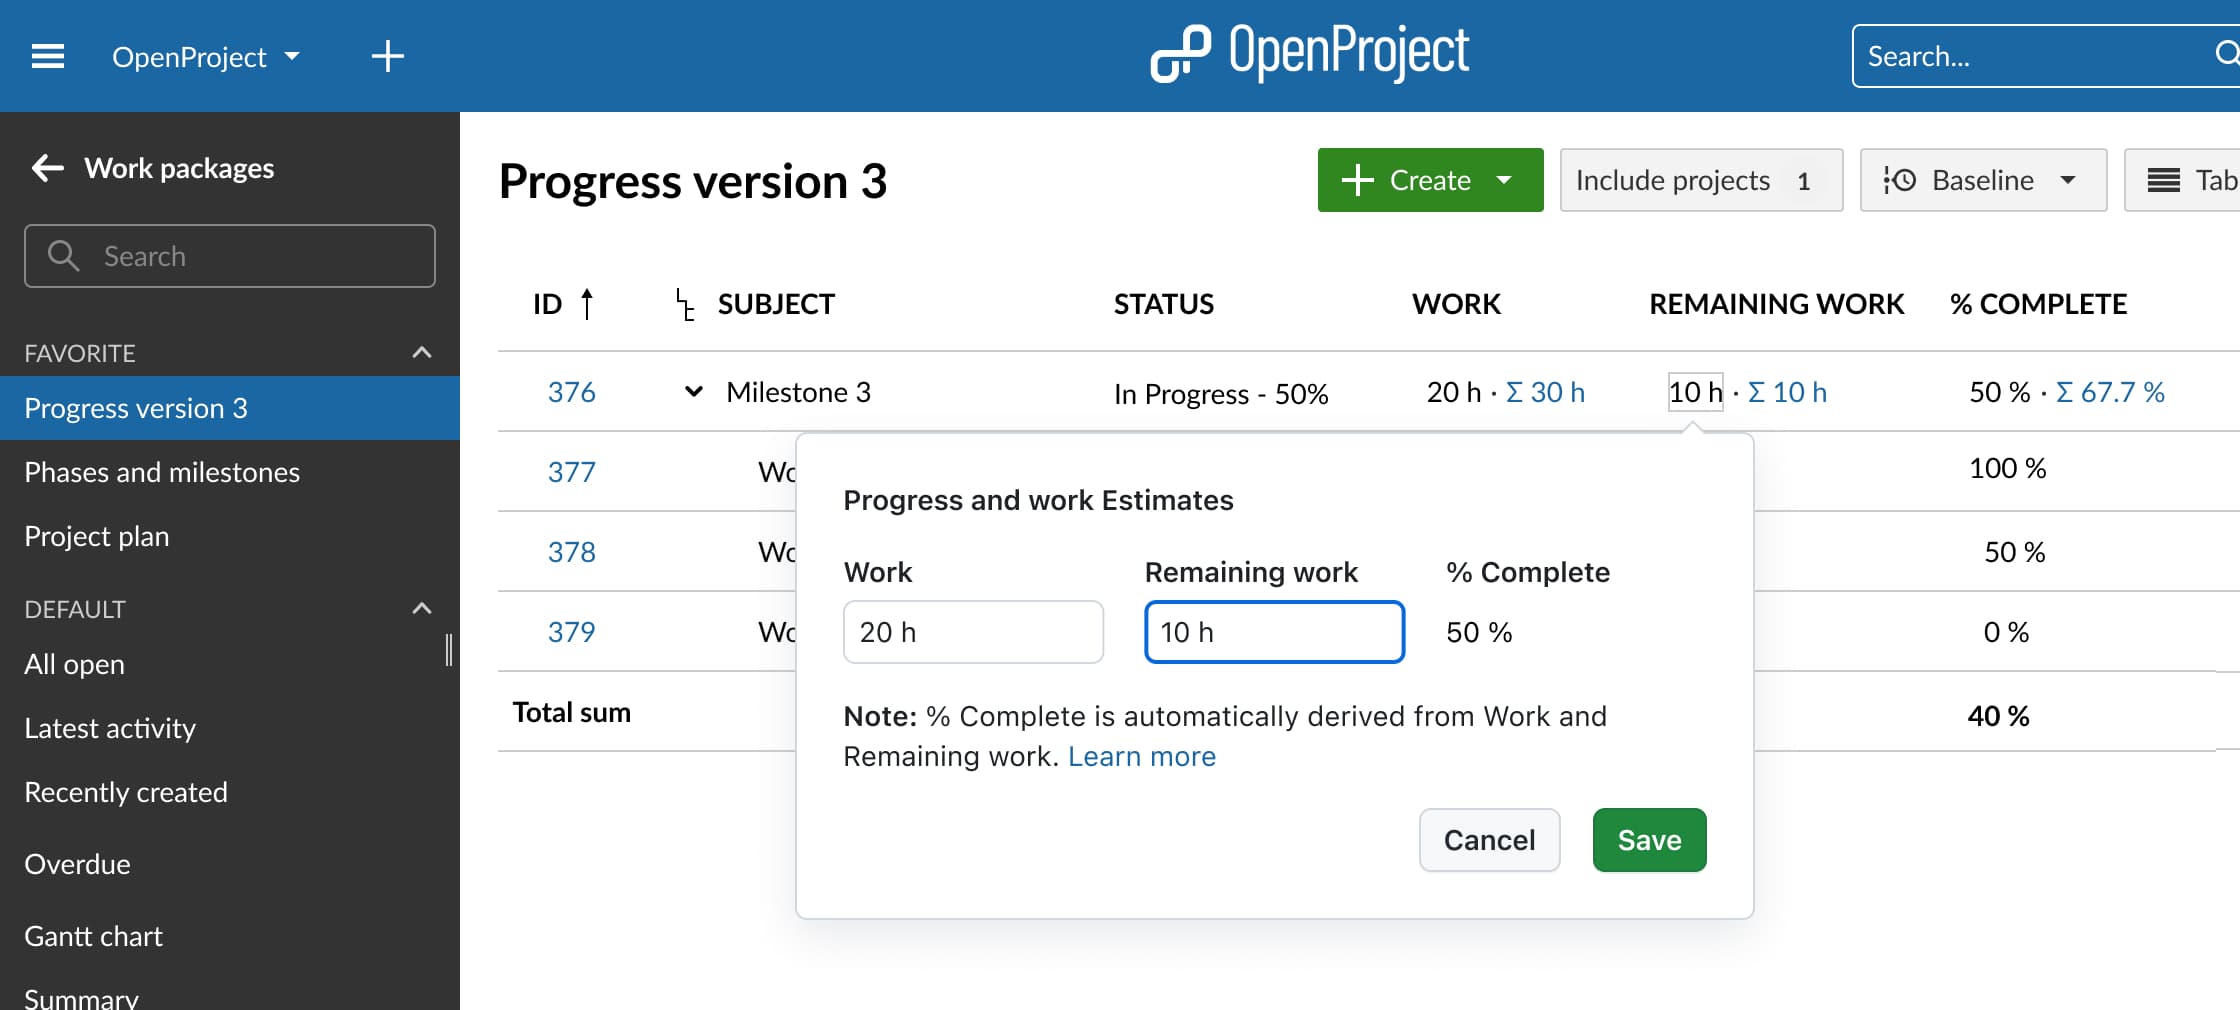
Task: Click the ascending sort arrow on ID column
Action: point(588,304)
